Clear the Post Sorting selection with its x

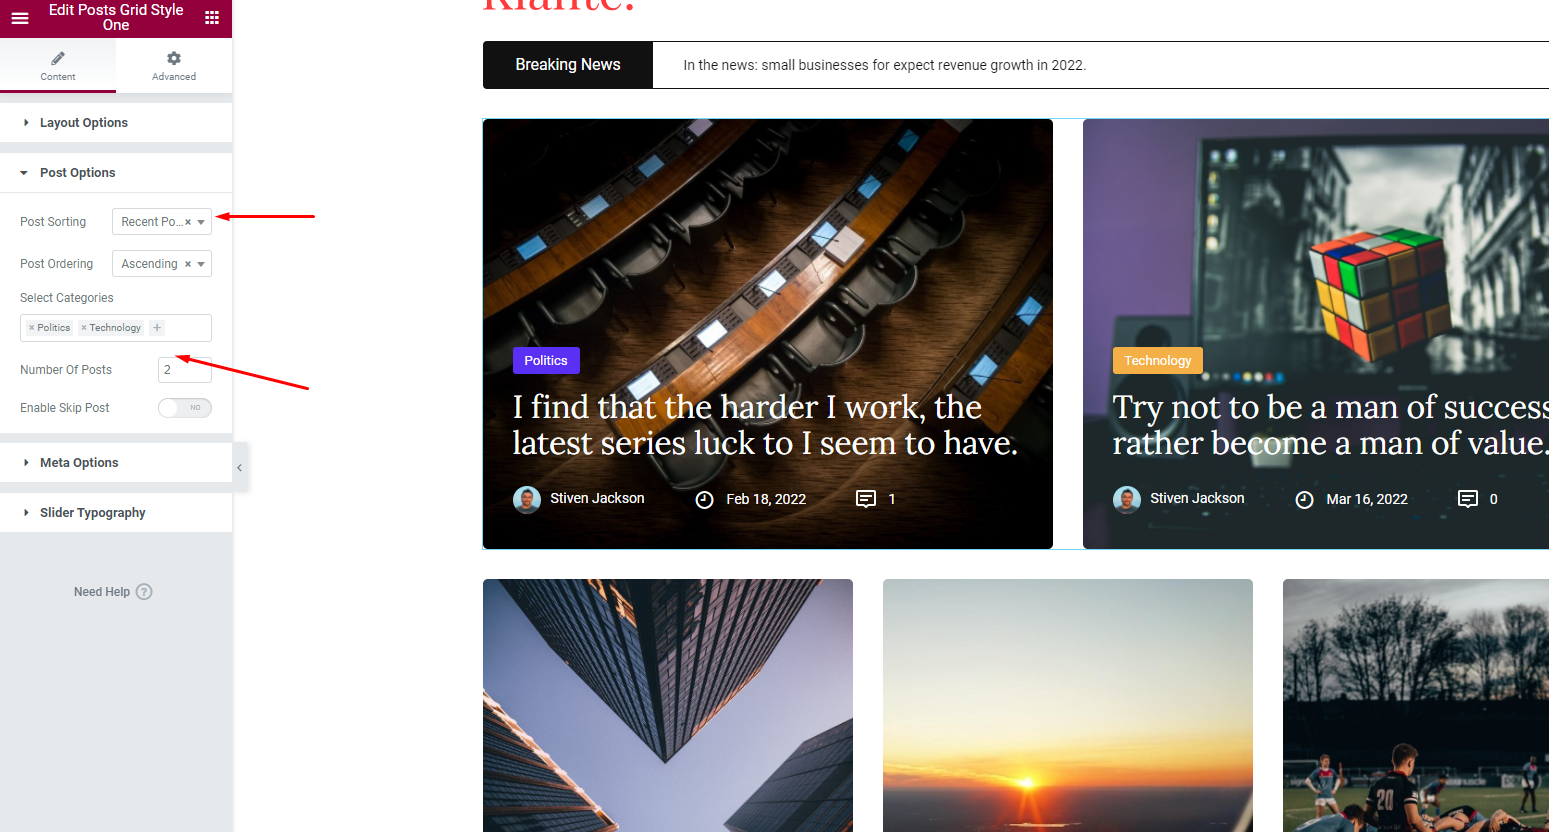coord(188,222)
